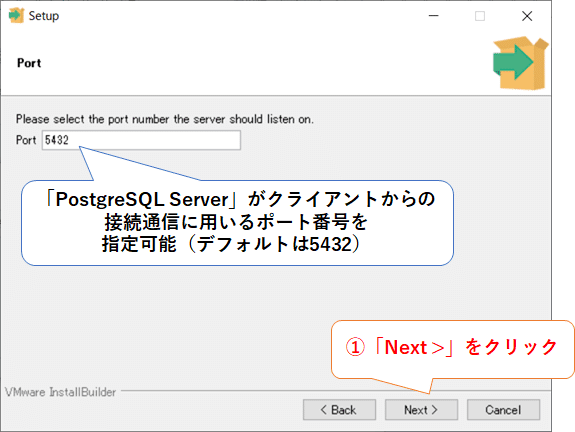Click the installer box logo in header
Viewport: 575px width, 432px height.
click(x=520, y=63)
